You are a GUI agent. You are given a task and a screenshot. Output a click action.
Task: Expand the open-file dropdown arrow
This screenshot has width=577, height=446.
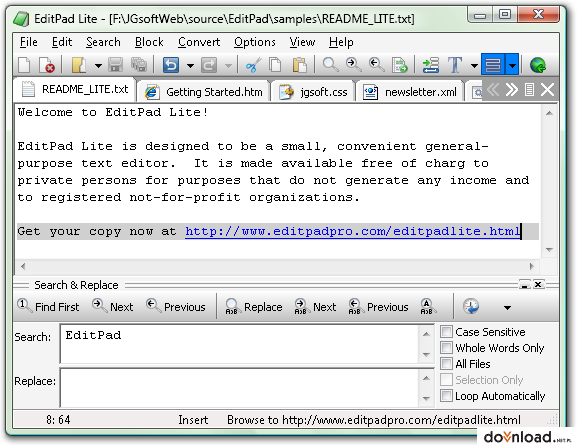click(98, 66)
